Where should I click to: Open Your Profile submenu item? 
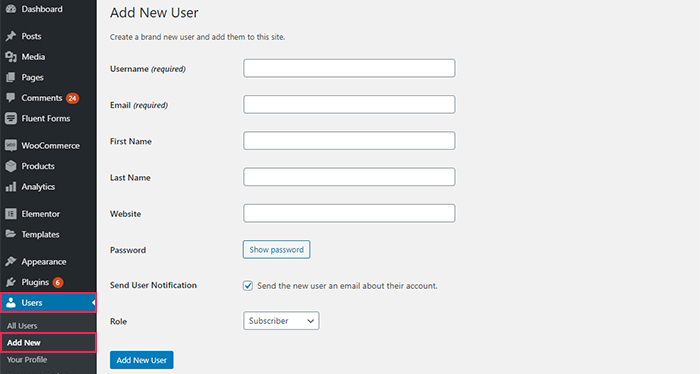27,360
